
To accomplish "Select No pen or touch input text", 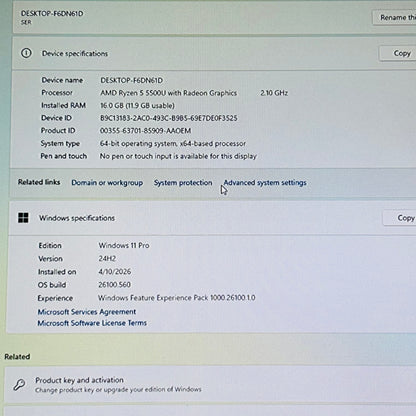I will click(x=178, y=156).
